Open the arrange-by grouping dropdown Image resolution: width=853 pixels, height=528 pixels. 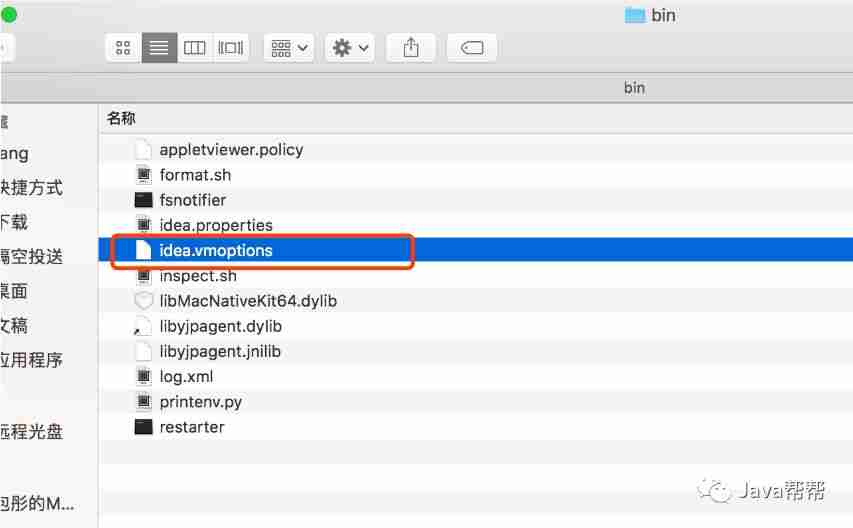coord(289,48)
